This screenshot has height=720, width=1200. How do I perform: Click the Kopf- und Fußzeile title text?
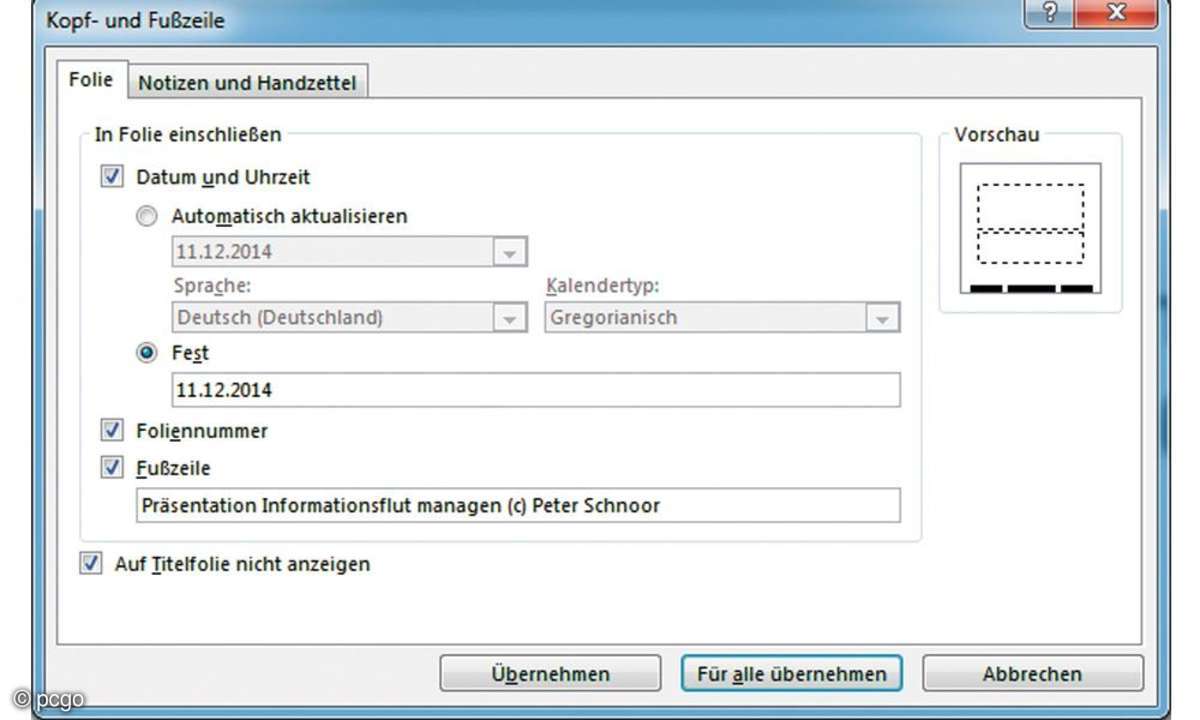coord(136,19)
